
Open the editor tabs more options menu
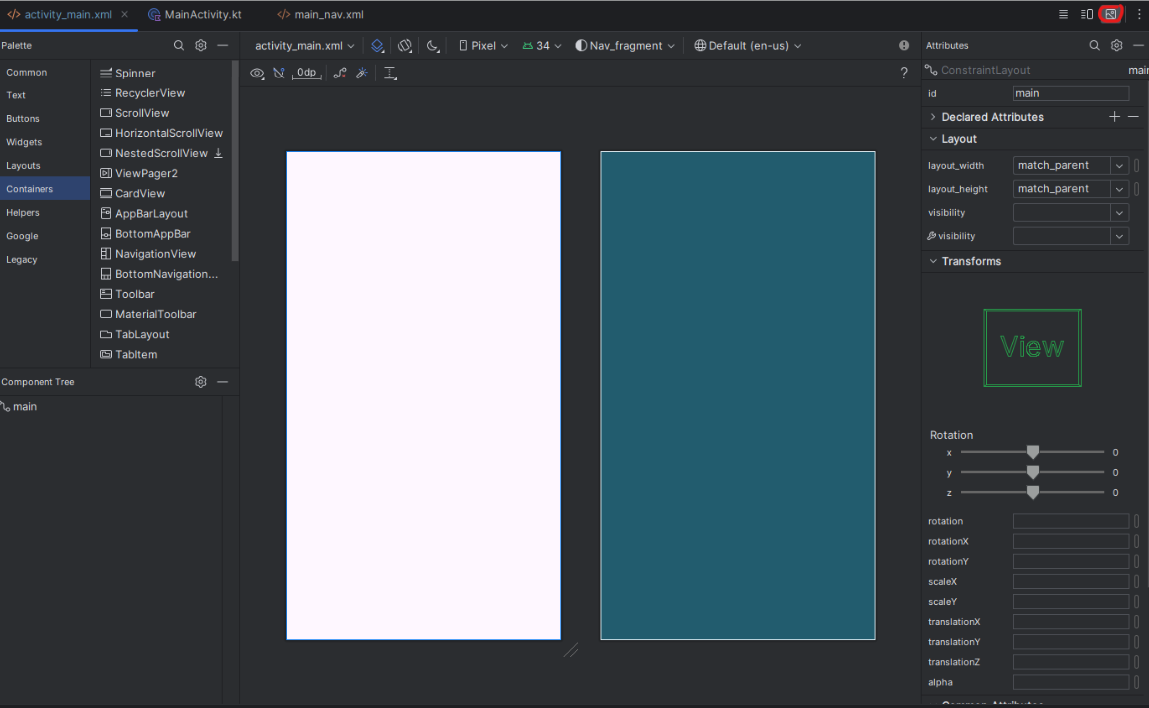pyautogui.click(x=1139, y=14)
